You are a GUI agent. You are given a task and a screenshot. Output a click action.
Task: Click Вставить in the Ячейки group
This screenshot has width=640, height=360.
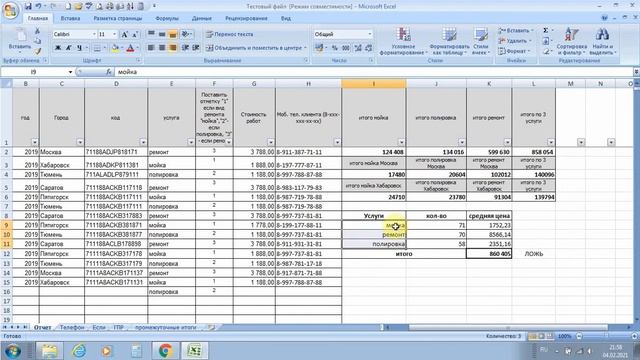coord(515,31)
